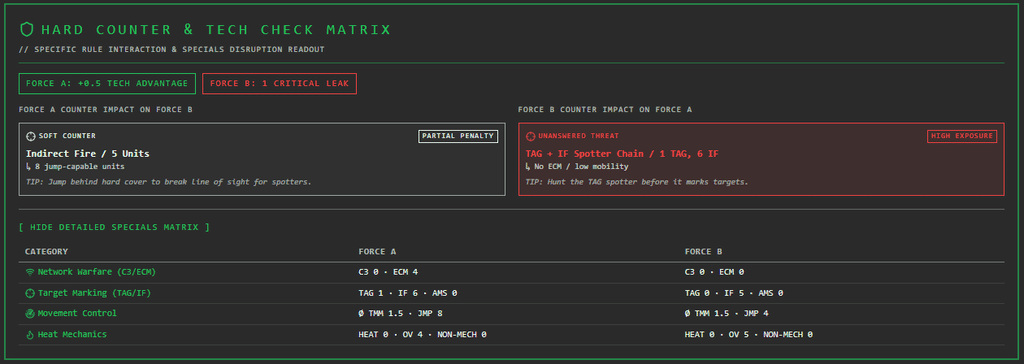The height and width of the screenshot is (364, 1024).
Task: Click the 'HEAT 0 · OV 4 · NON-MECH 0' cell
Action: pos(423,335)
